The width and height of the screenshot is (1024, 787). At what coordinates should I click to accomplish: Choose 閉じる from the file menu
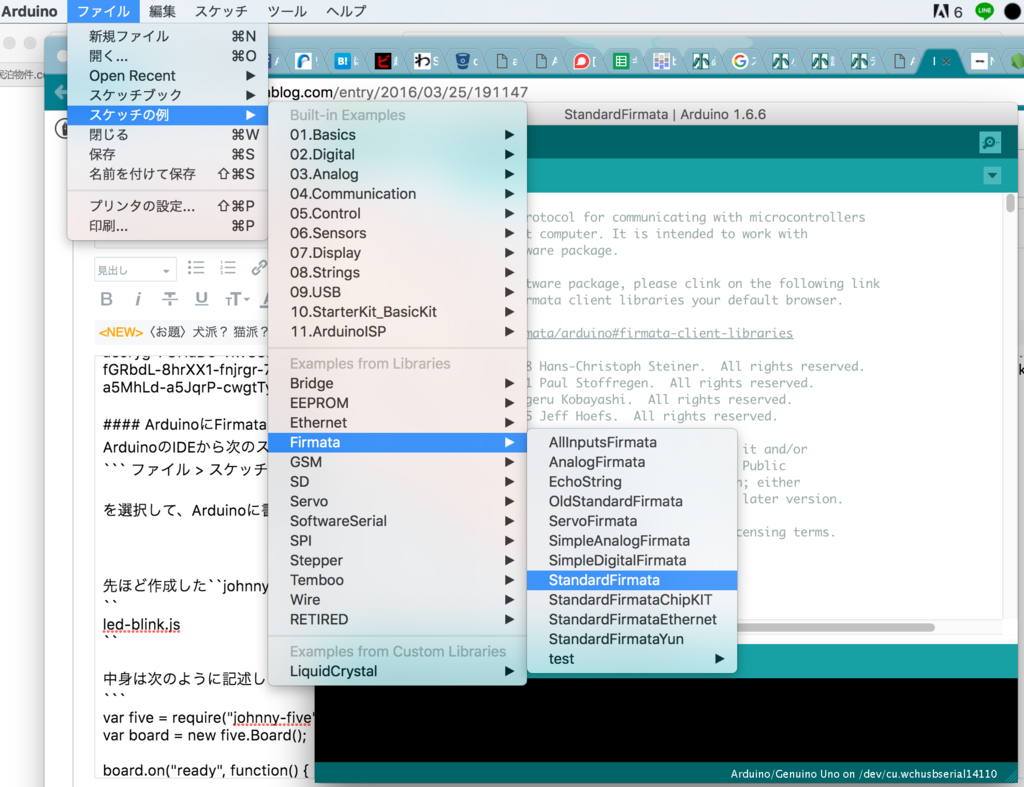click(167, 135)
